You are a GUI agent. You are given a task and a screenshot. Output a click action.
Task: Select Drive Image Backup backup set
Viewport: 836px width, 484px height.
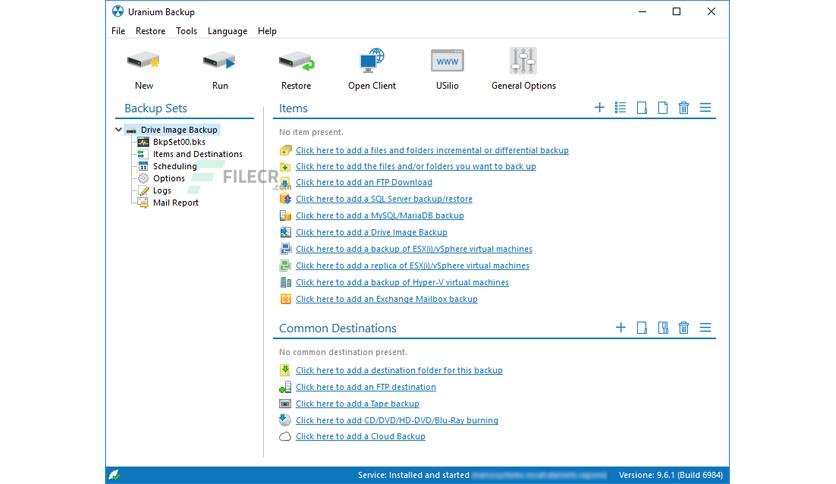pos(179,130)
